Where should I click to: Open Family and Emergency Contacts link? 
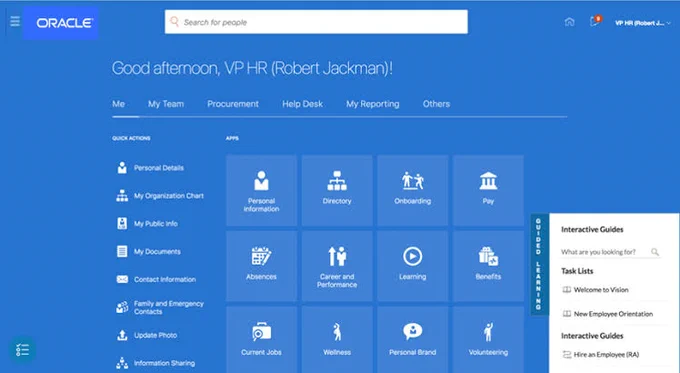tap(169, 307)
